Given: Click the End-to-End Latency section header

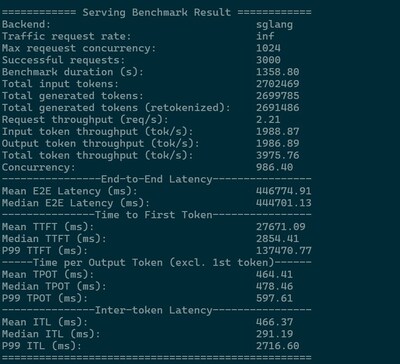Looking at the screenshot, I should coord(157,179).
